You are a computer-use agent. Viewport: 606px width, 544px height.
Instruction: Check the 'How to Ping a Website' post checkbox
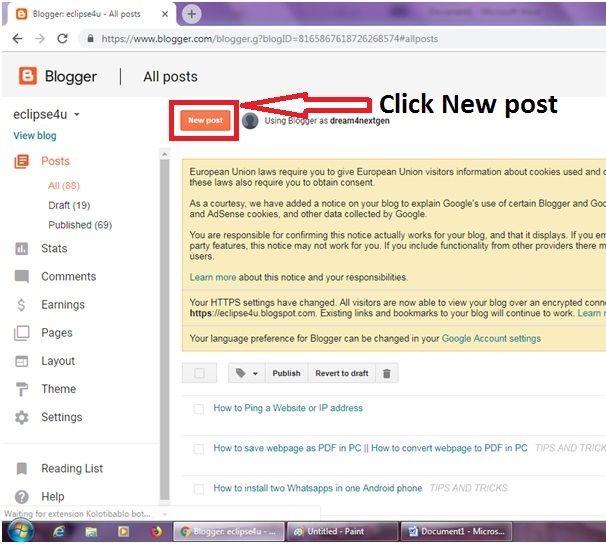199,409
